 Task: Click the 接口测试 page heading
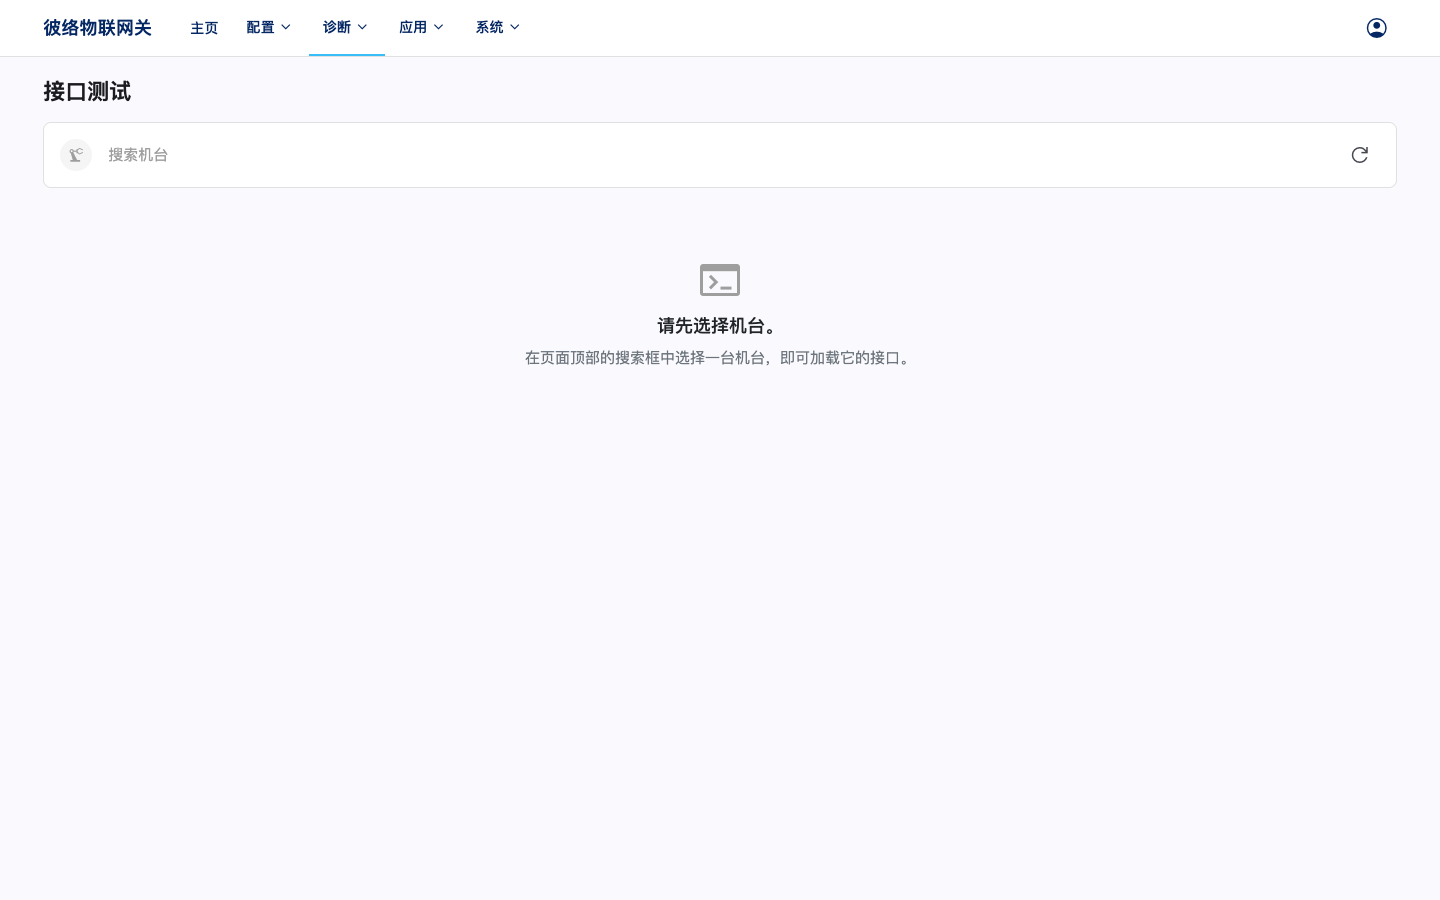87,92
